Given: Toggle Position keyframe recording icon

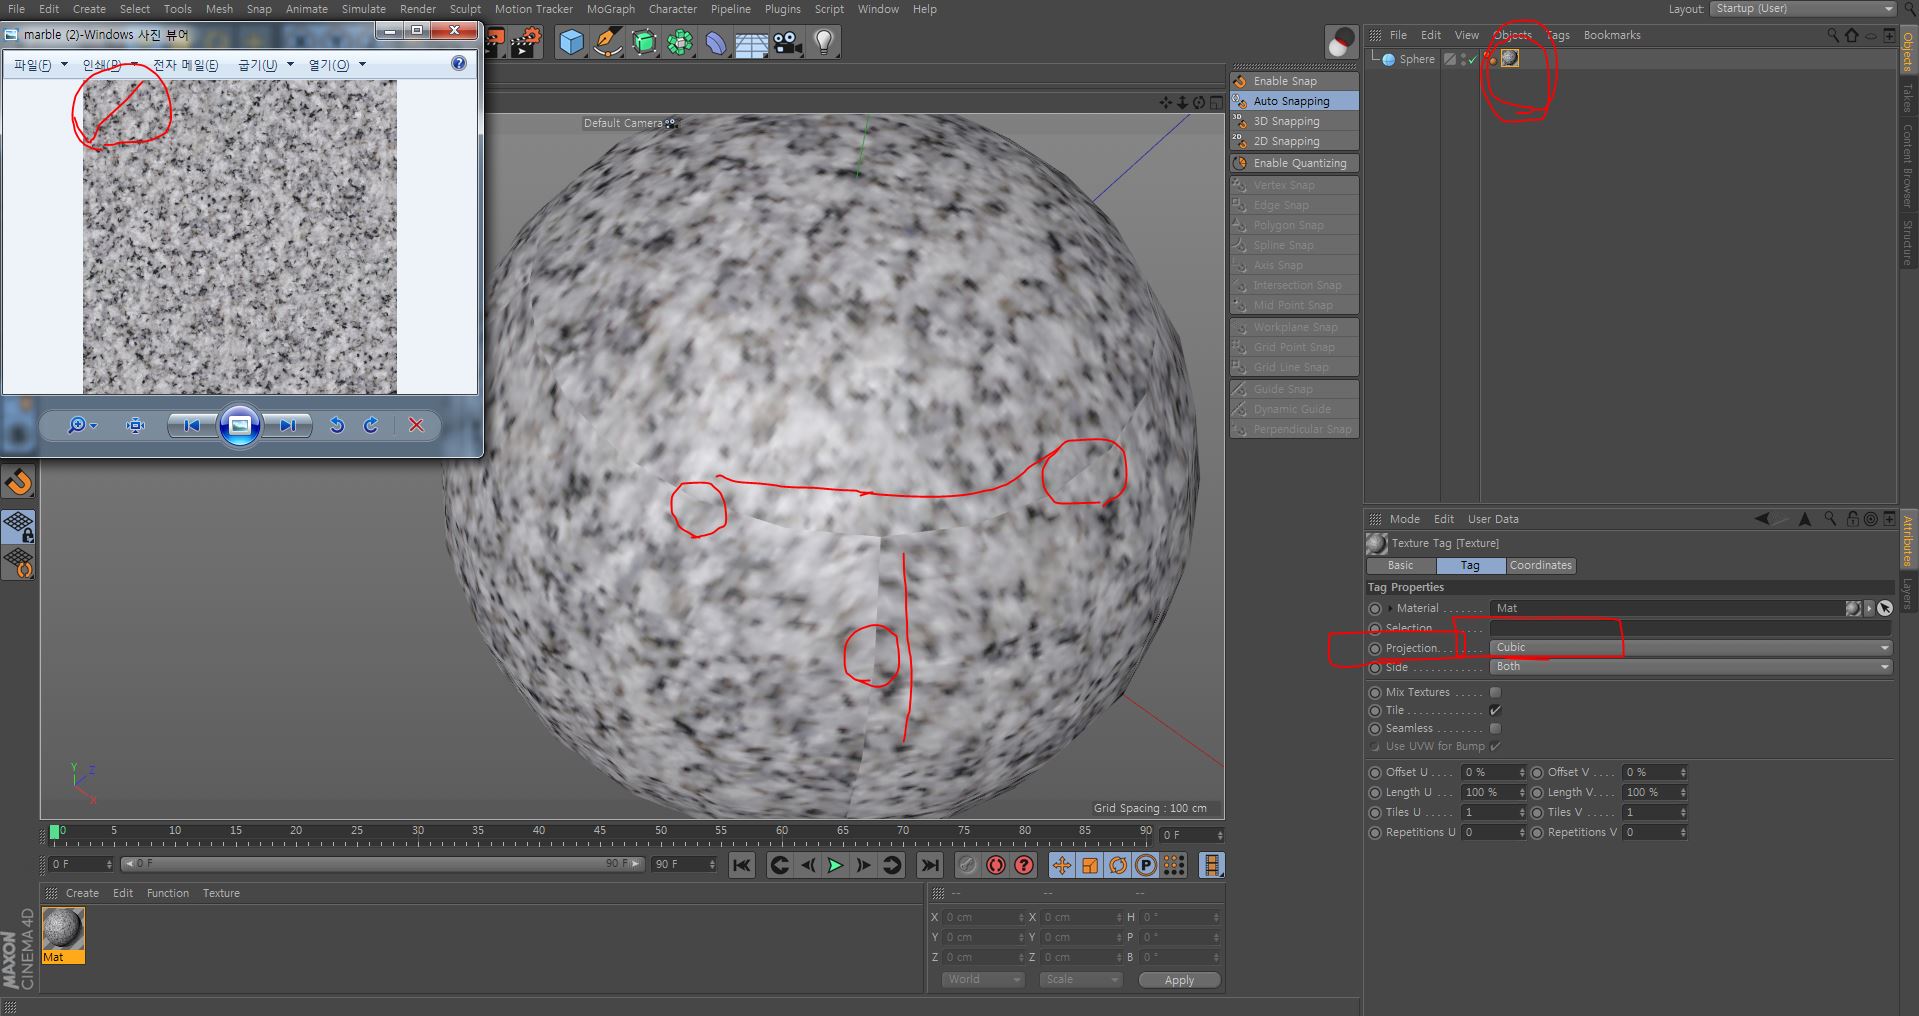Looking at the screenshot, I should tap(1062, 865).
